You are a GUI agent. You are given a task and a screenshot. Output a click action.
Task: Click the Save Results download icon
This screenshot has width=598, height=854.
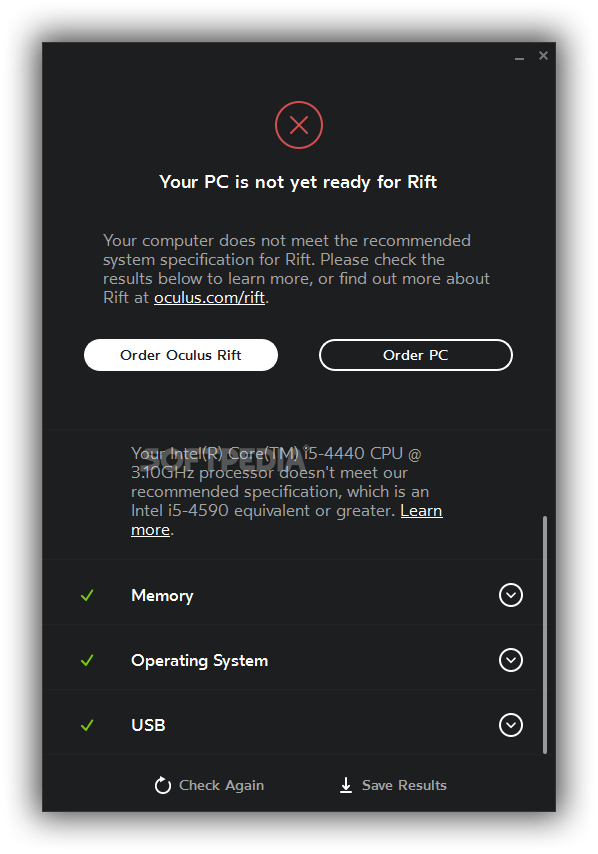click(x=345, y=785)
